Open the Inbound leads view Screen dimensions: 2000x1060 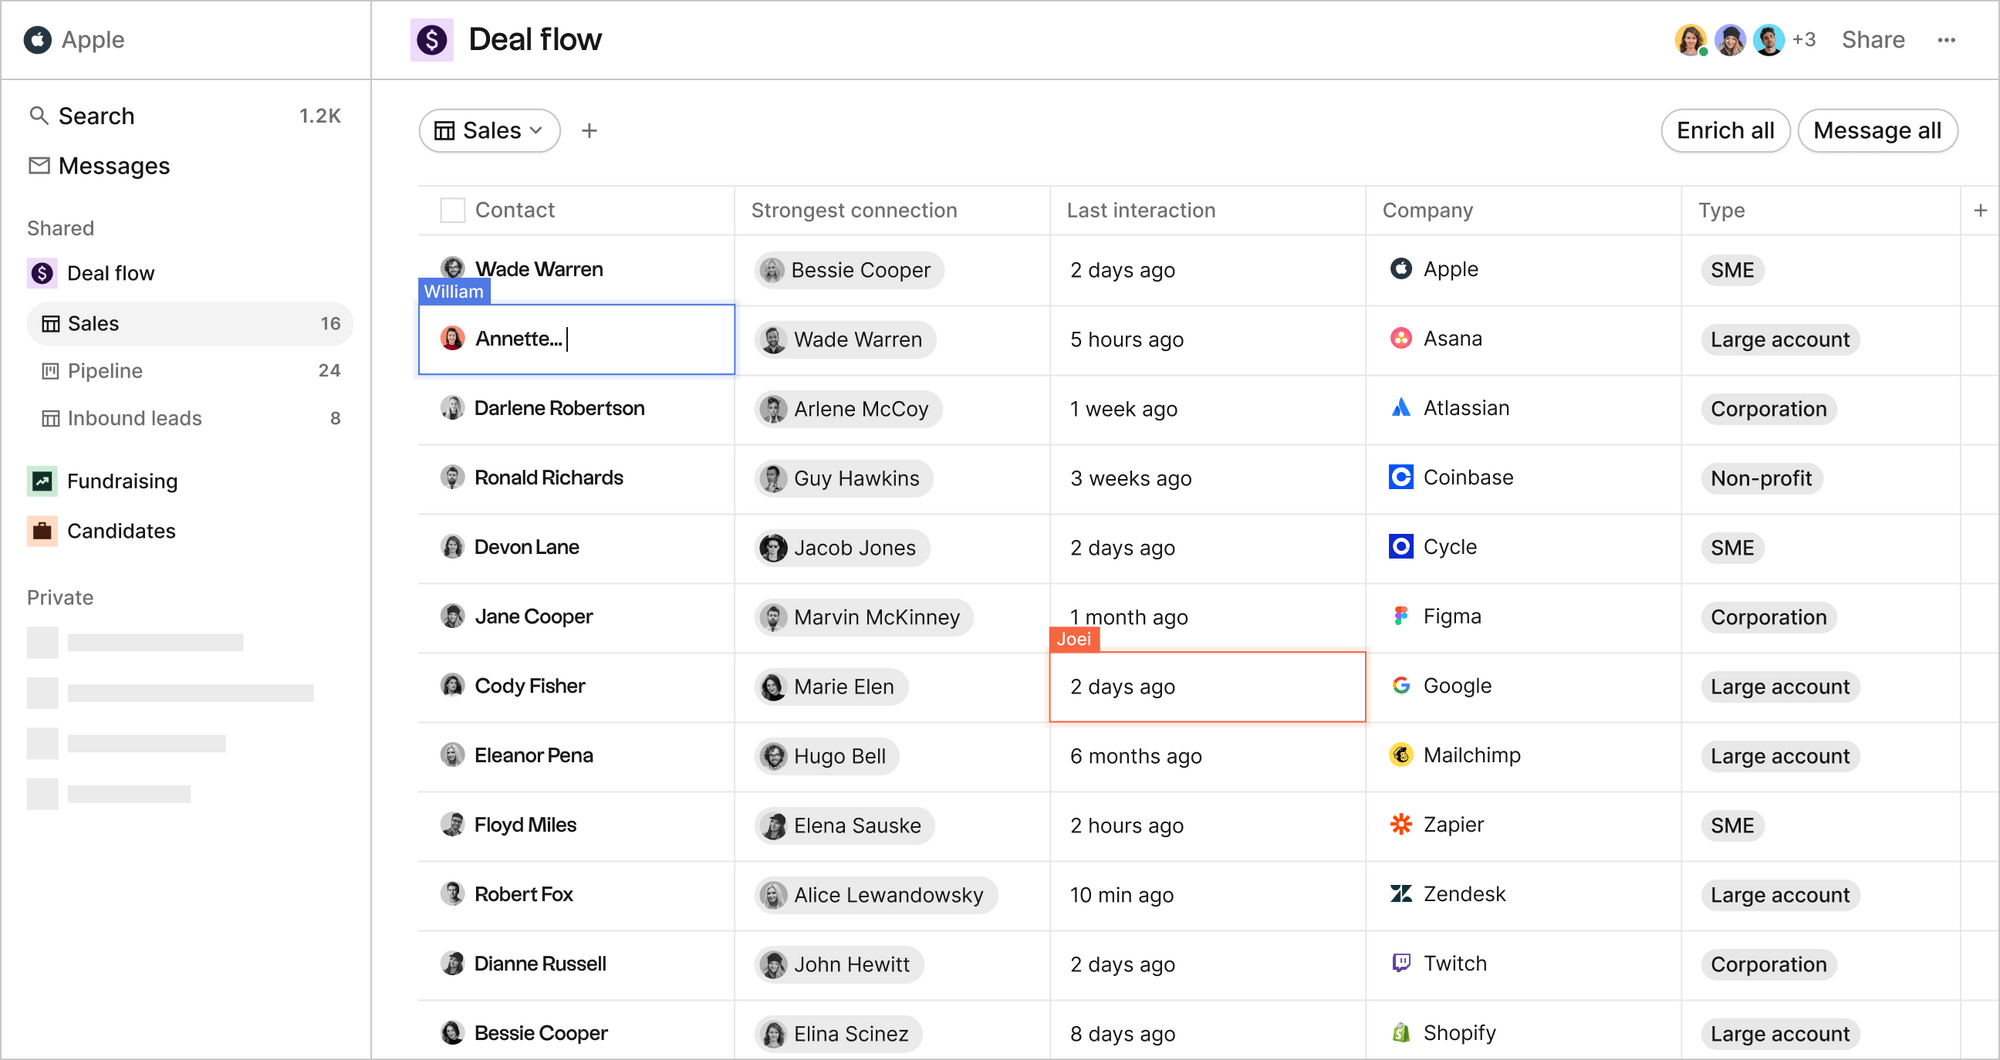tap(134, 418)
